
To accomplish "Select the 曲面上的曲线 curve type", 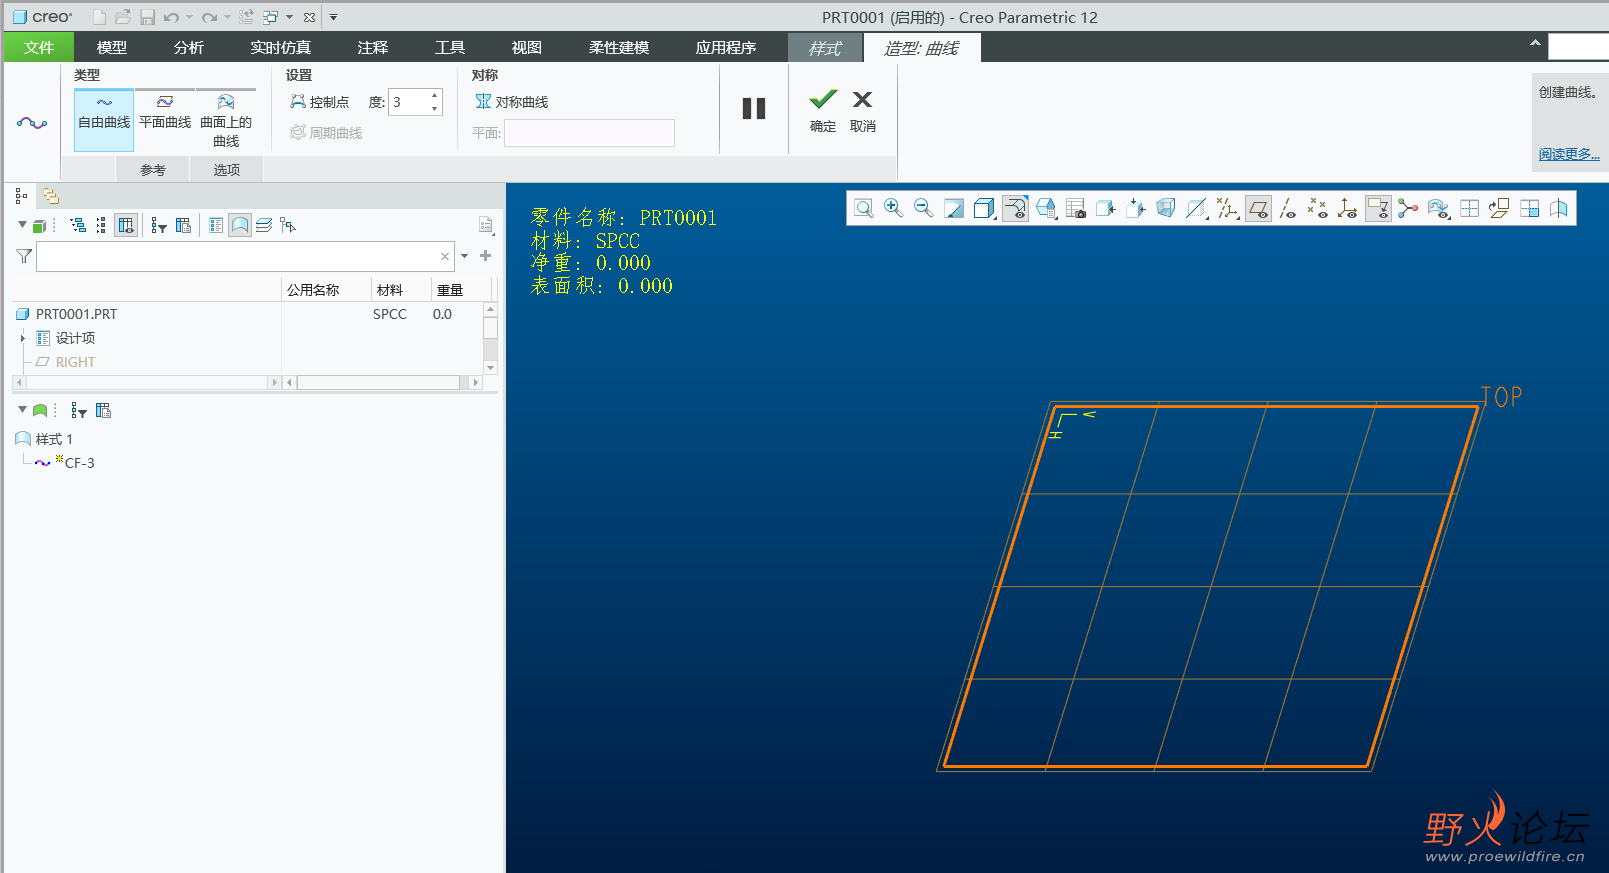I will pyautogui.click(x=226, y=120).
